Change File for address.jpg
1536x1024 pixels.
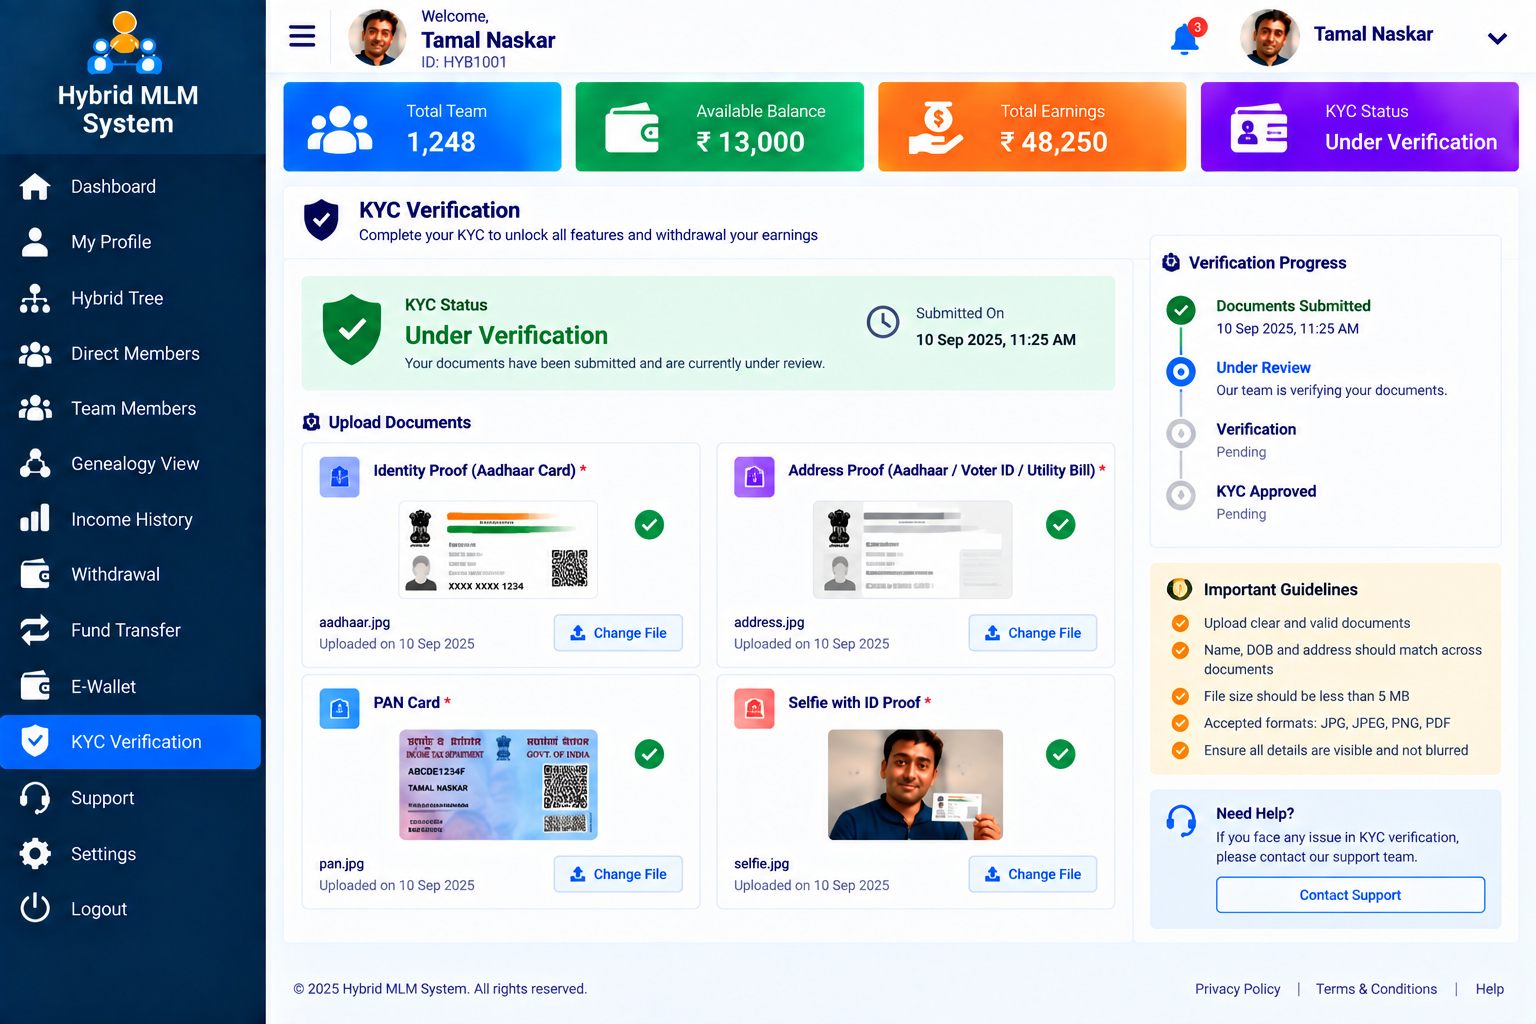pos(1033,633)
